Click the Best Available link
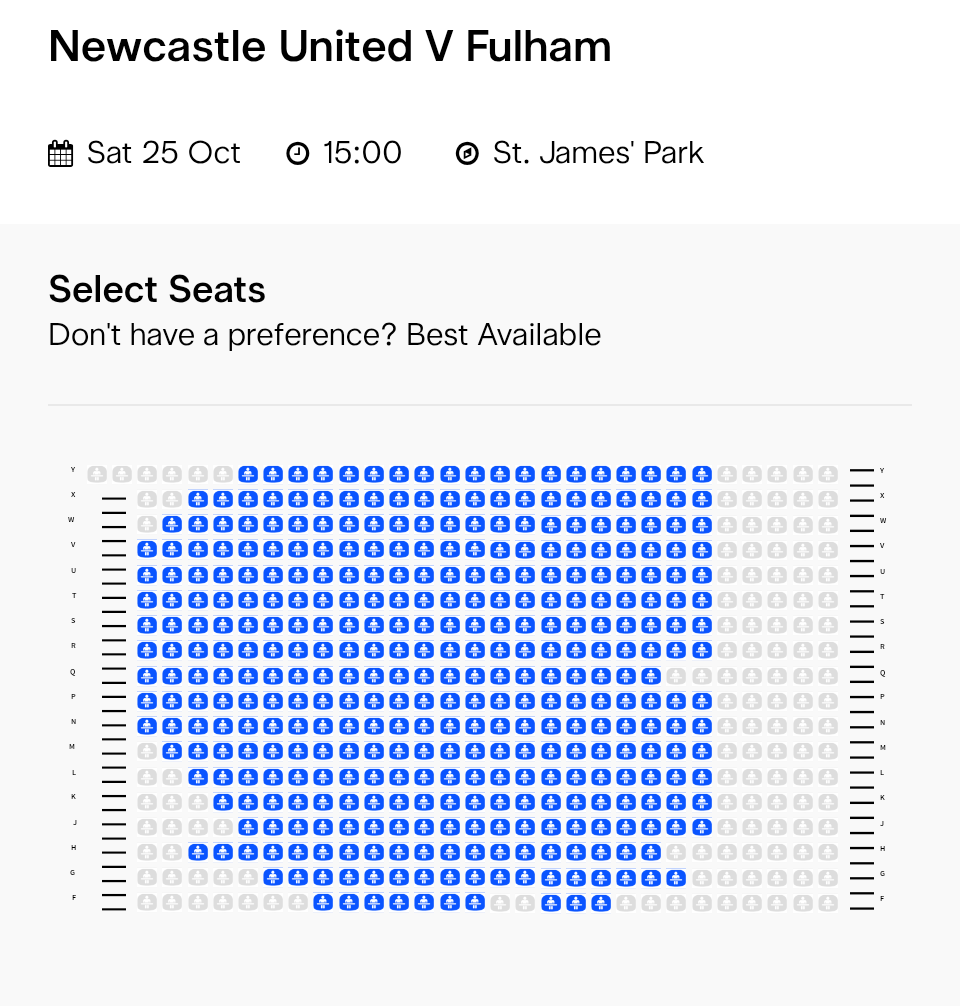This screenshot has height=1006, width=960. (x=504, y=335)
